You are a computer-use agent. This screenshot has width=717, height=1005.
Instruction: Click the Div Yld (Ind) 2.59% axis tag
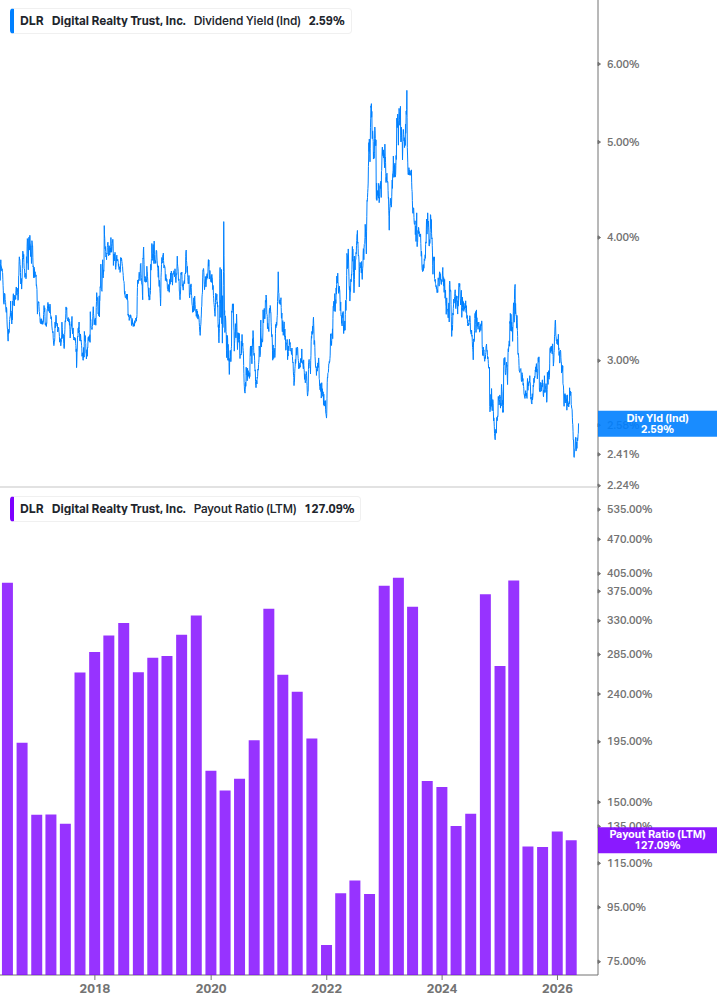(657, 424)
